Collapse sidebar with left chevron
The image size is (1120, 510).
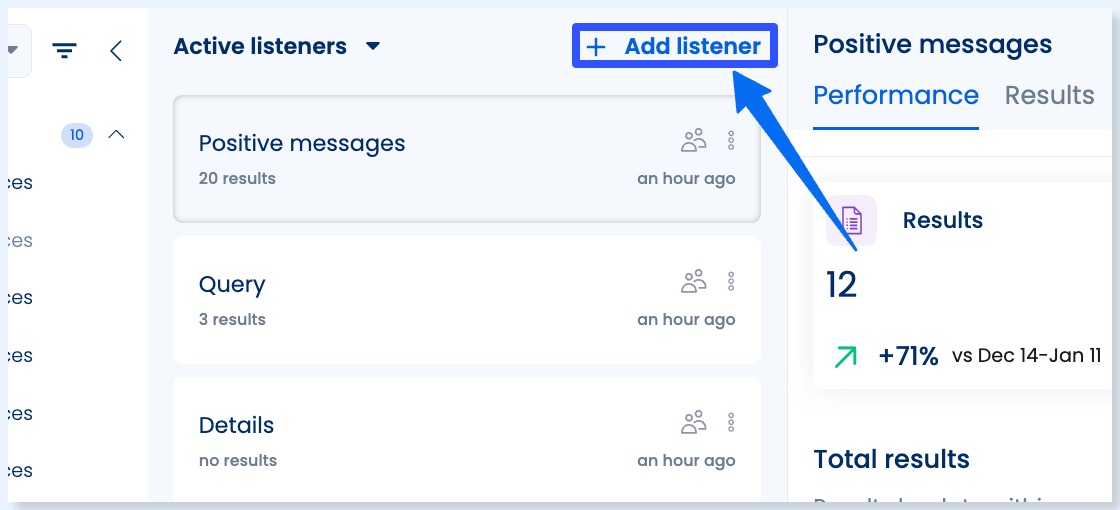pyautogui.click(x=116, y=50)
